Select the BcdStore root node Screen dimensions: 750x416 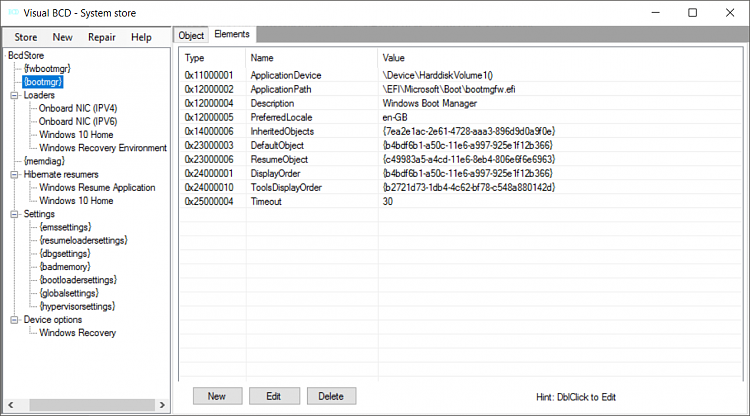(26, 55)
